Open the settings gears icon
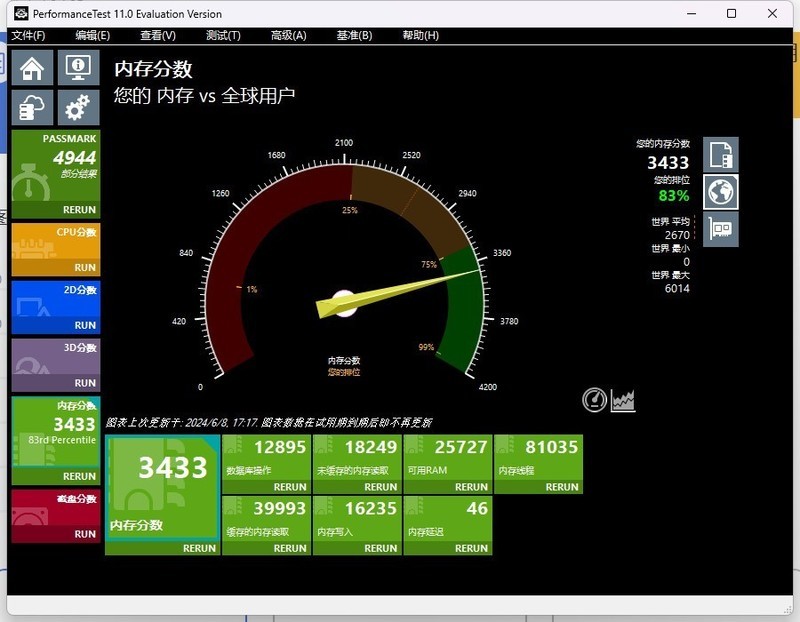Image resolution: width=800 pixels, height=622 pixels. (77, 106)
